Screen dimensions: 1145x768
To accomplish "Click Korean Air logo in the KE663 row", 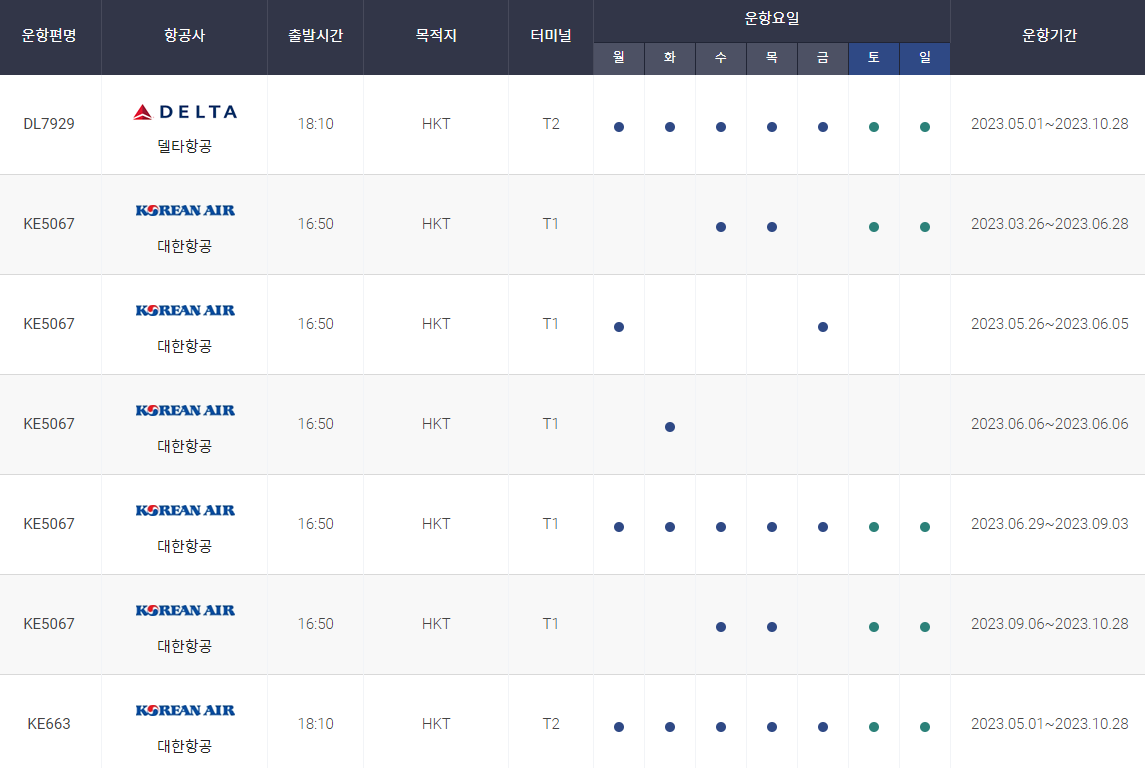I will click(185, 710).
